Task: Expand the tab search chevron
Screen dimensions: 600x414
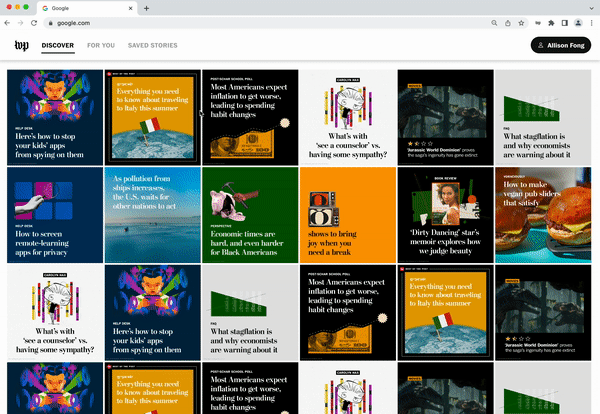Action: [x=592, y=8]
